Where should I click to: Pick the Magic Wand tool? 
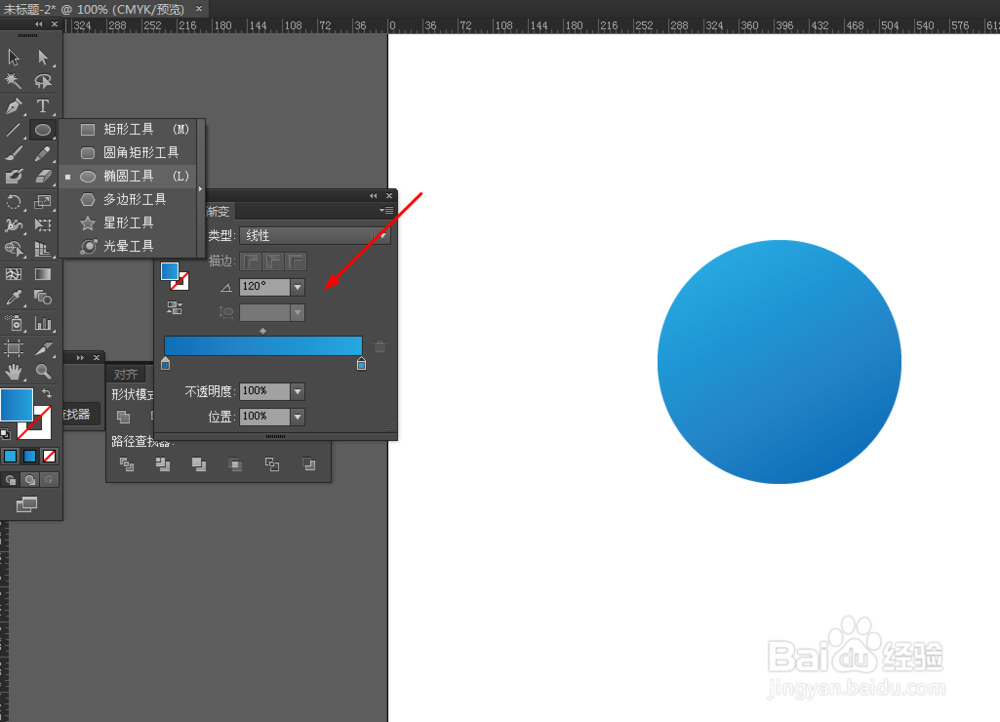tap(13, 81)
